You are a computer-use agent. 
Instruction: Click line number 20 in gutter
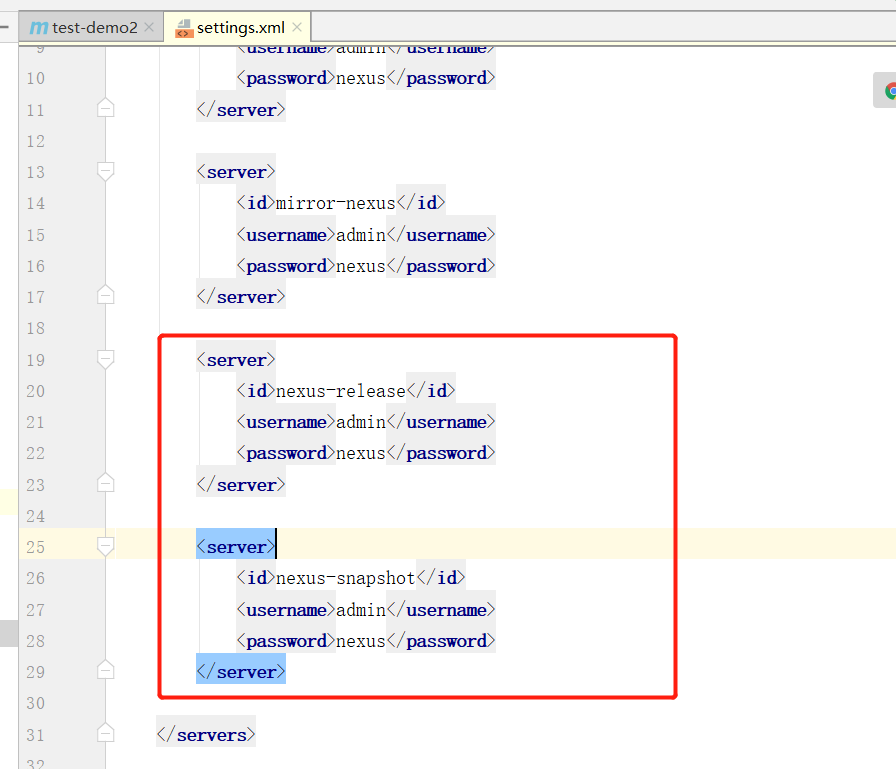pyautogui.click(x=35, y=391)
